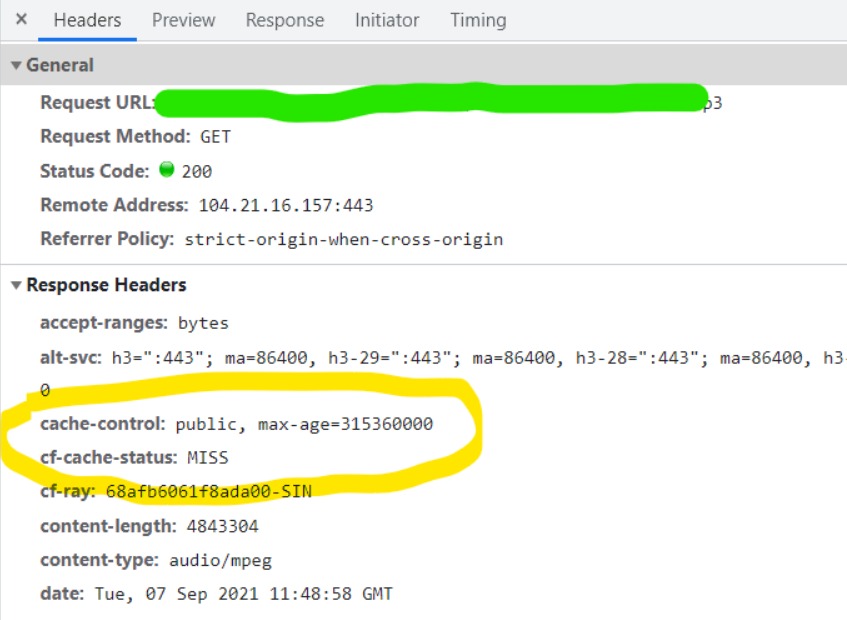Select content-type value audio/mpeg
The height and width of the screenshot is (620, 847).
tap(220, 561)
